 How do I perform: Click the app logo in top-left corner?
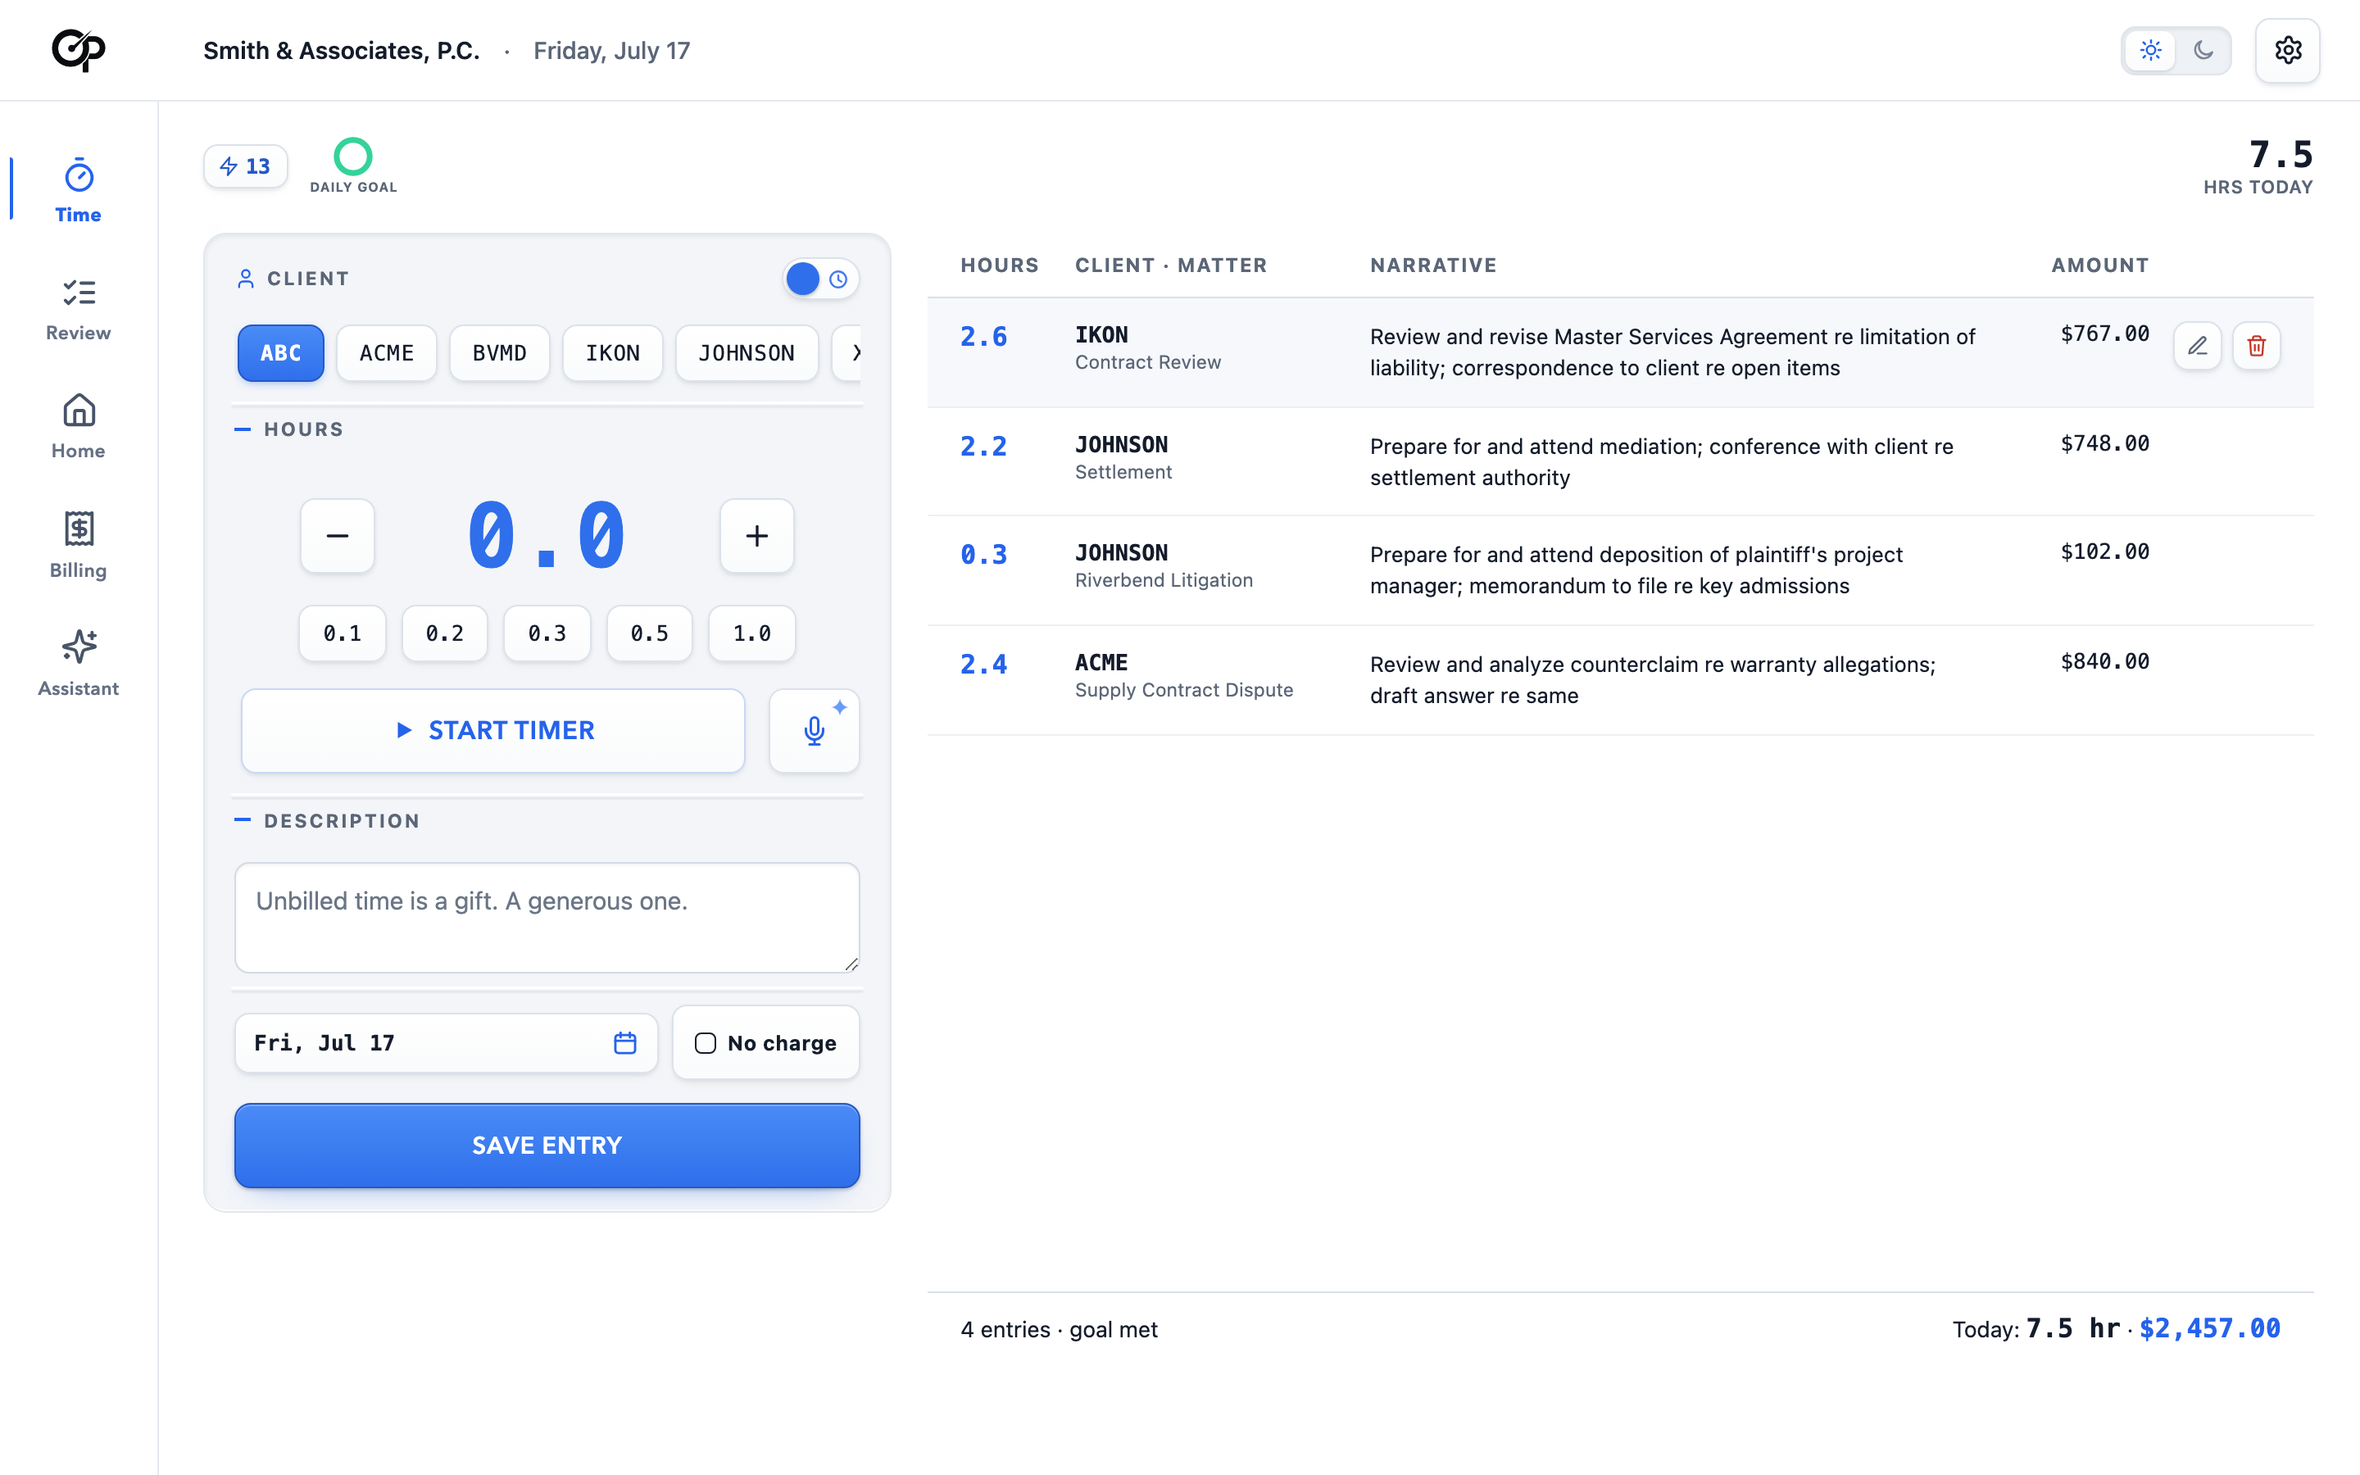pos(78,50)
